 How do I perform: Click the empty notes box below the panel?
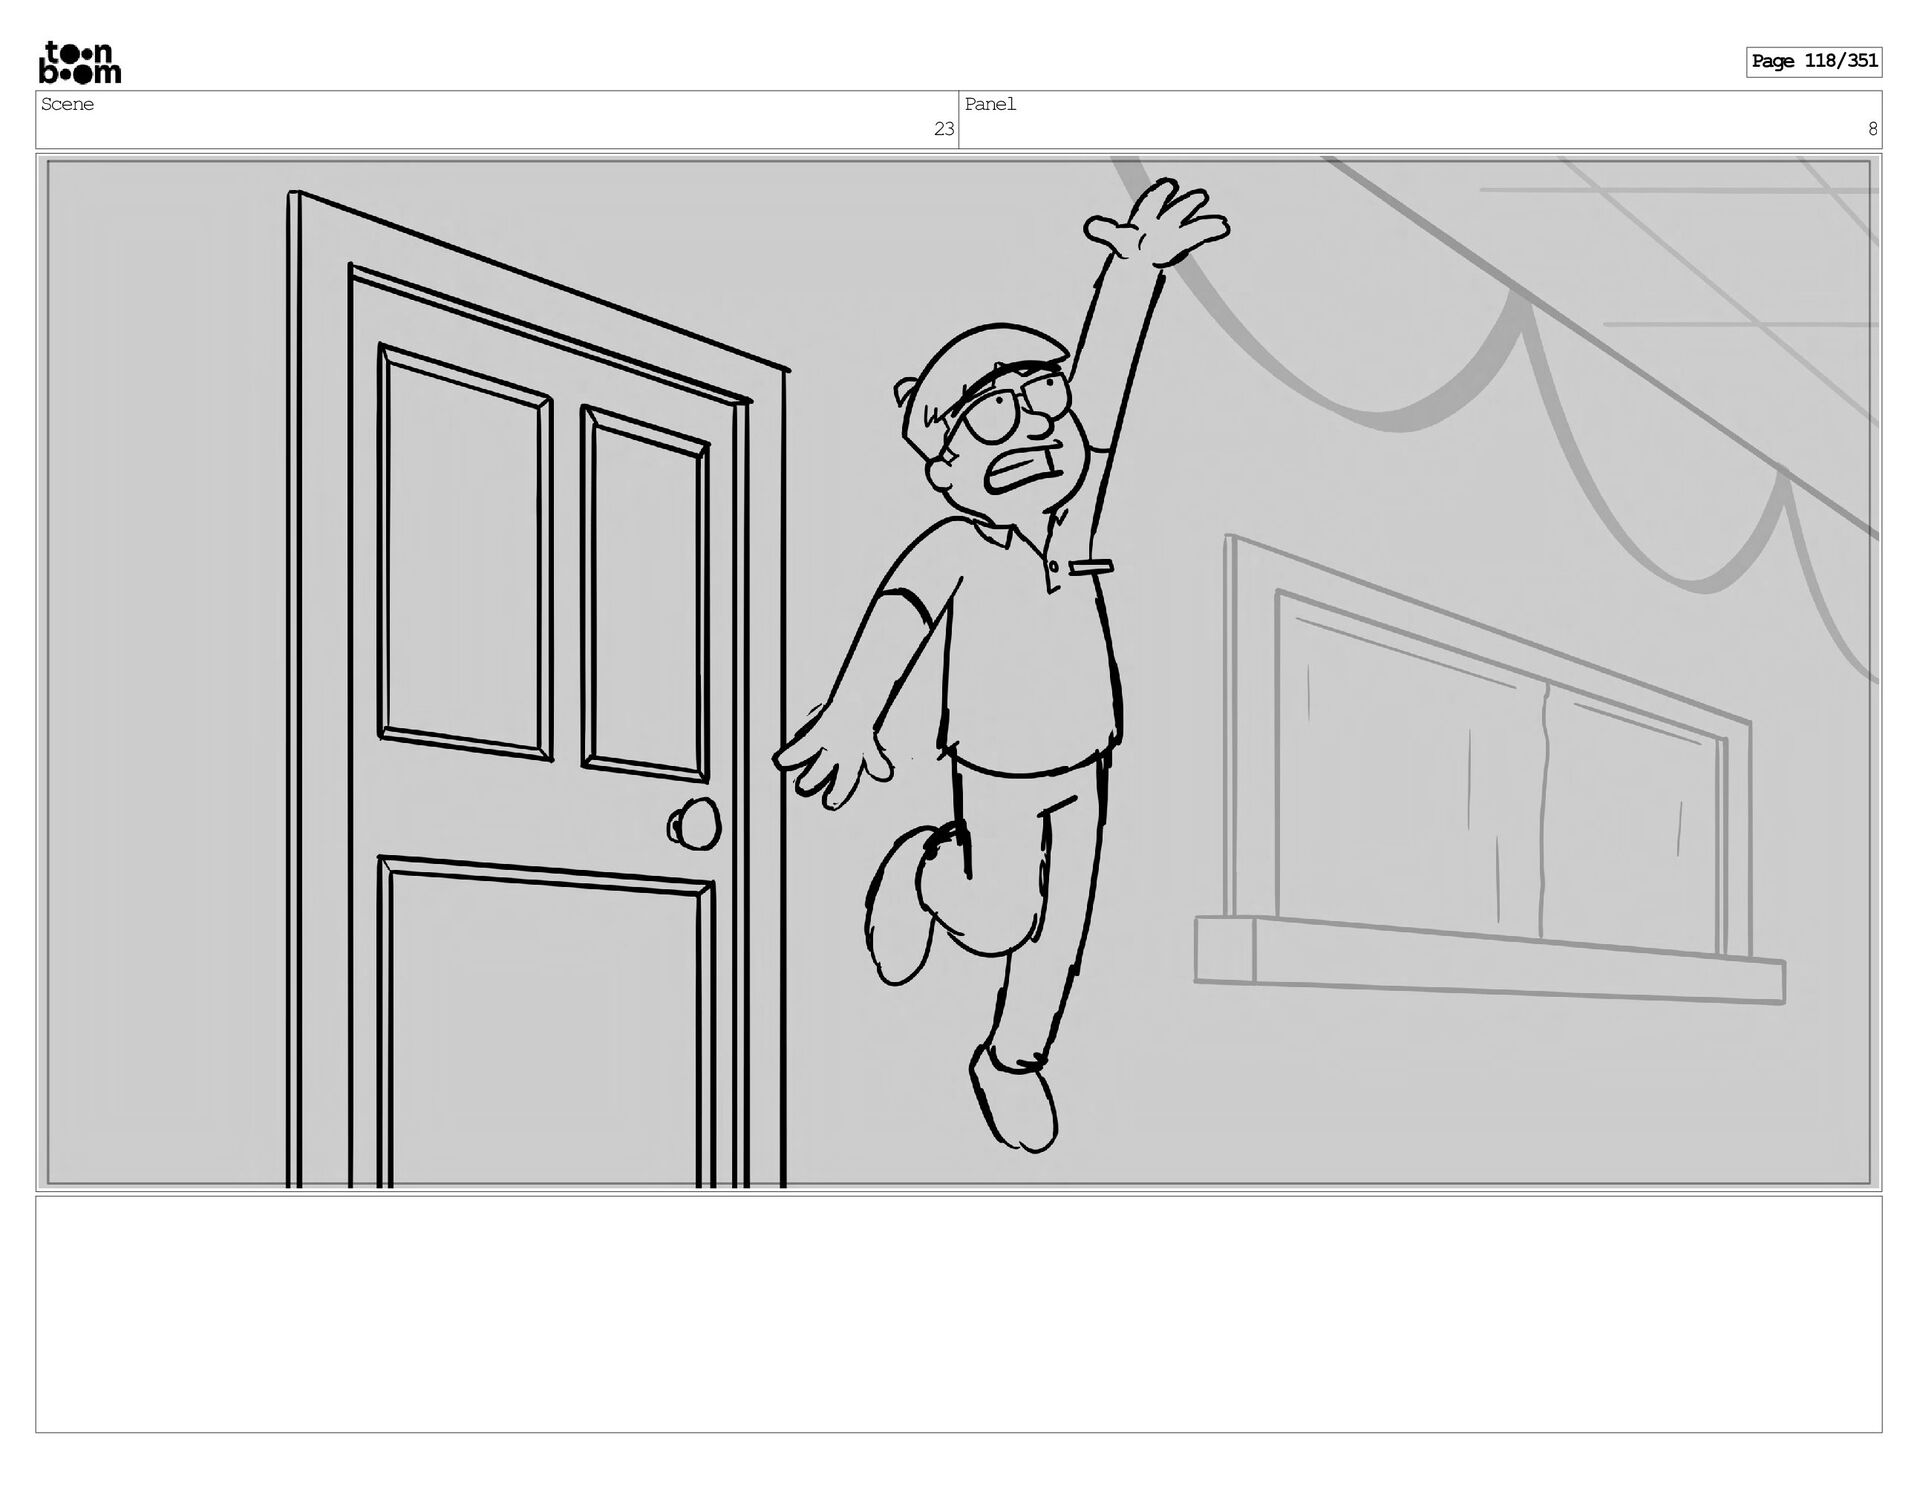tap(958, 1313)
